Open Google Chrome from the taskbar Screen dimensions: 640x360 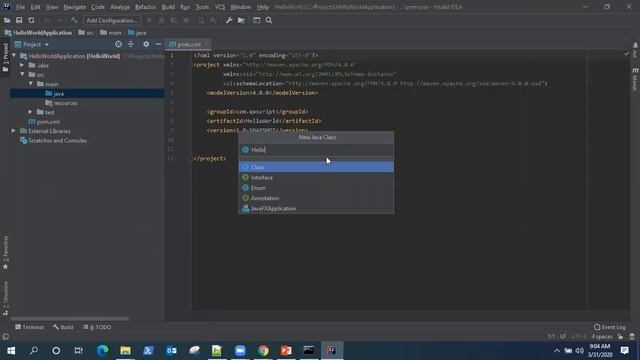point(263,351)
